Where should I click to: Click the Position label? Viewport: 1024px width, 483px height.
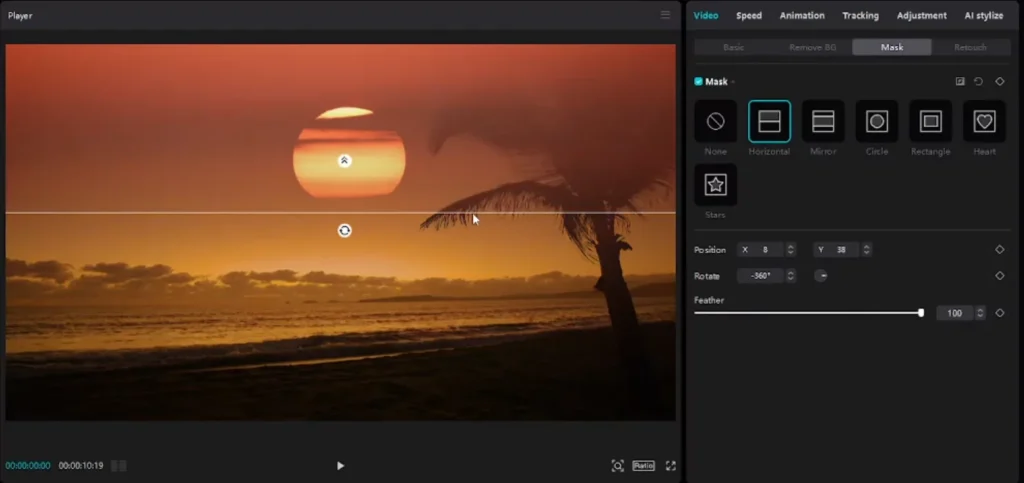[x=710, y=249]
